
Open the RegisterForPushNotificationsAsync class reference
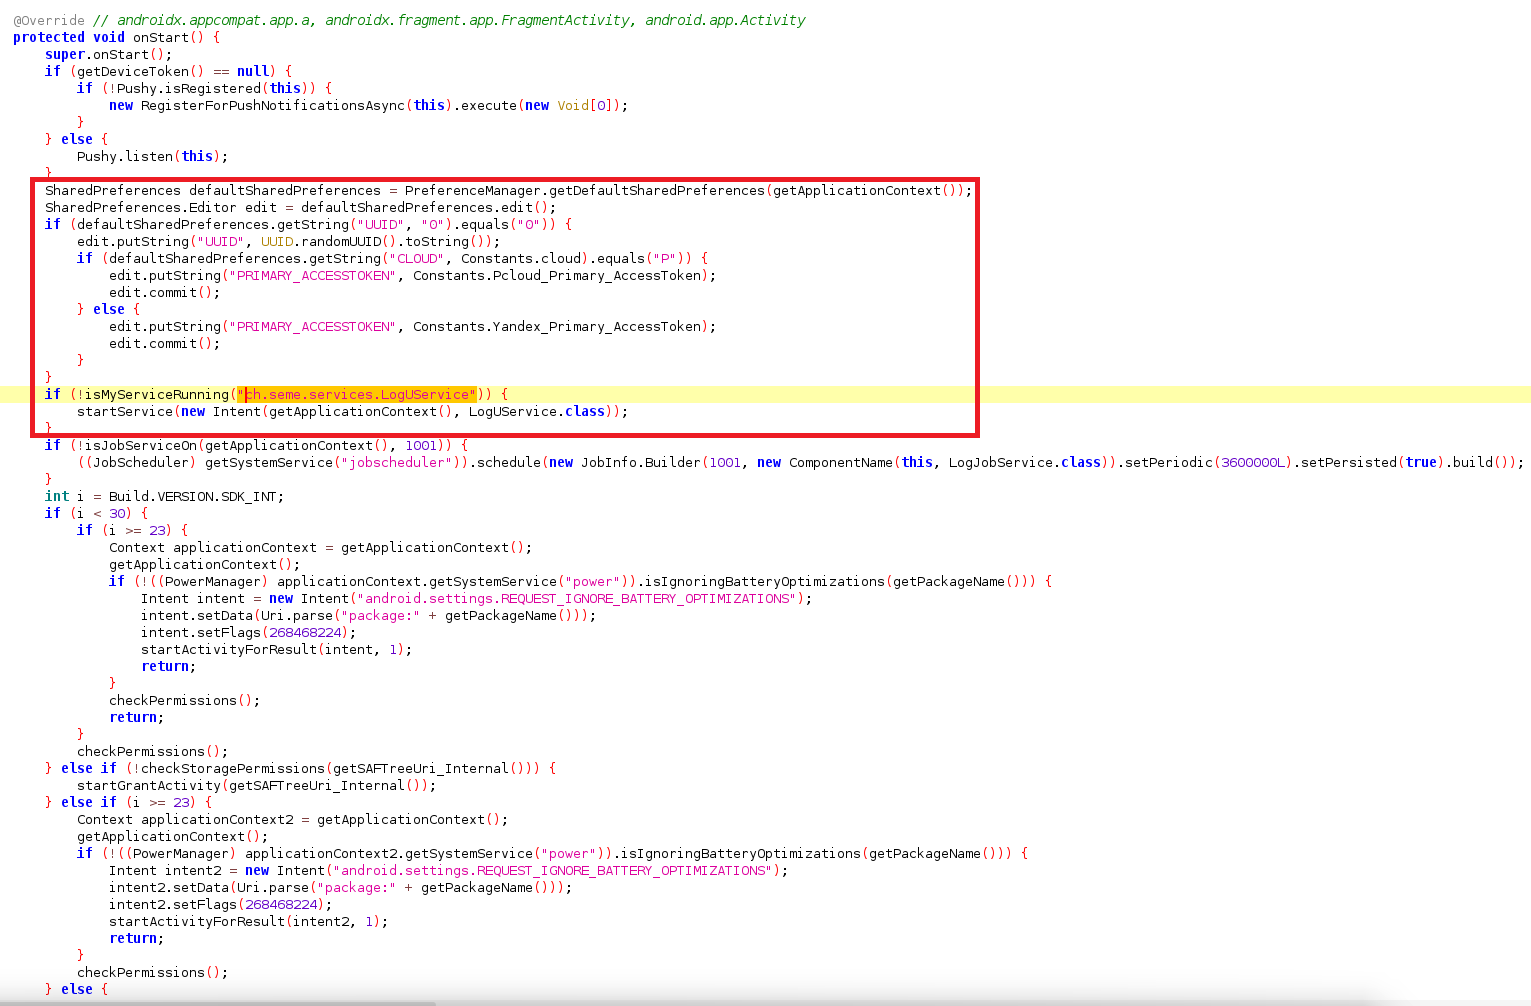[x=273, y=105]
